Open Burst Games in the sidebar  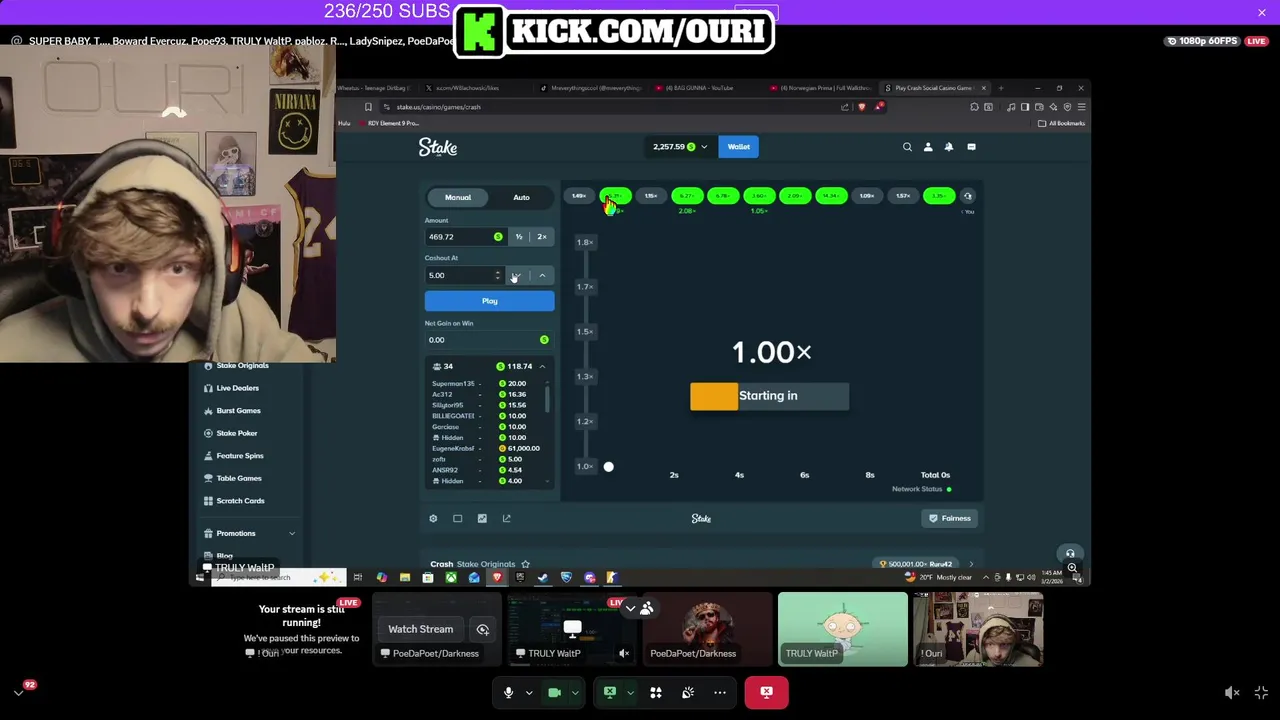pyautogui.click(x=238, y=411)
